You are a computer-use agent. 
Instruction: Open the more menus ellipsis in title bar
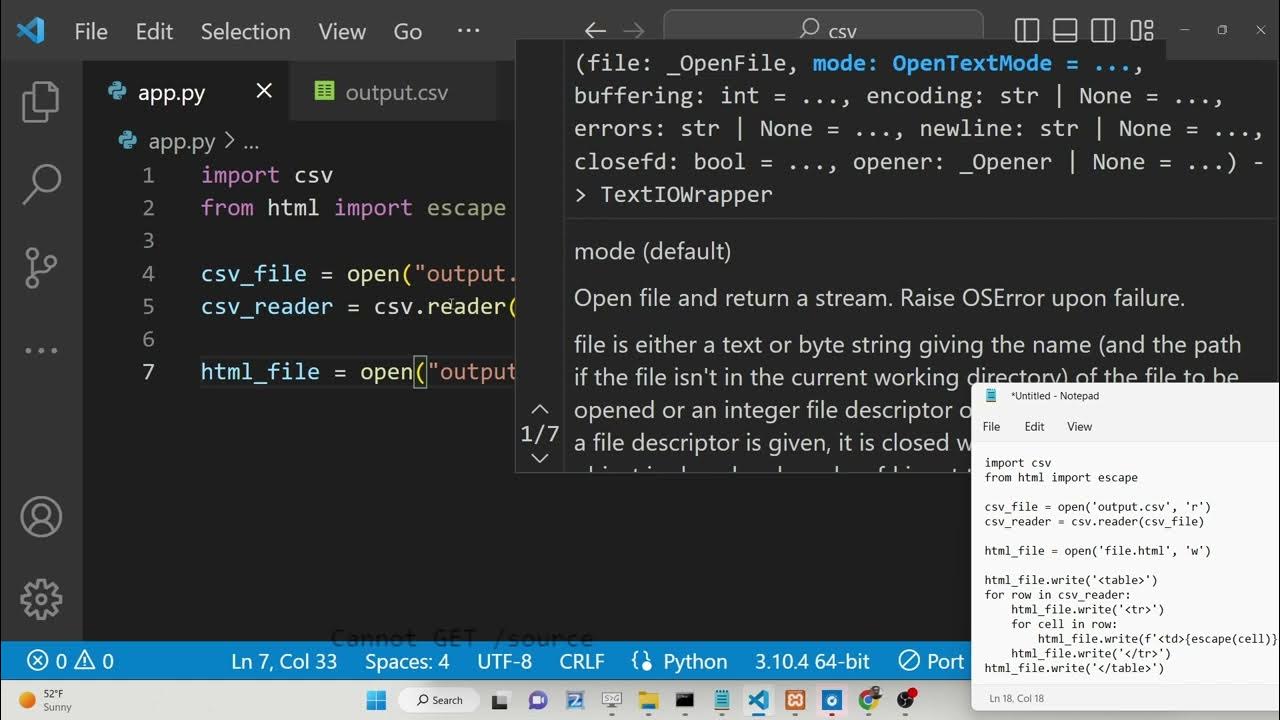click(x=468, y=31)
